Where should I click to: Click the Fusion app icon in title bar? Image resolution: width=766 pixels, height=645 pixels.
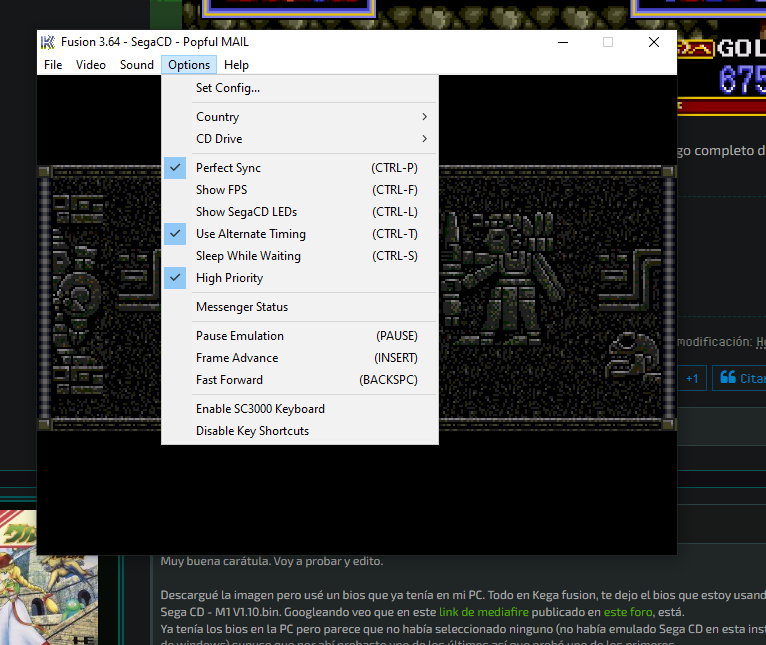47,43
